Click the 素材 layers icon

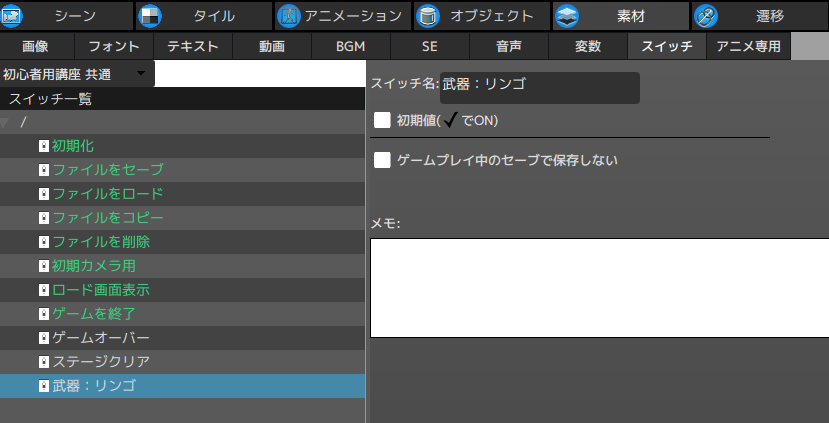[566, 16]
